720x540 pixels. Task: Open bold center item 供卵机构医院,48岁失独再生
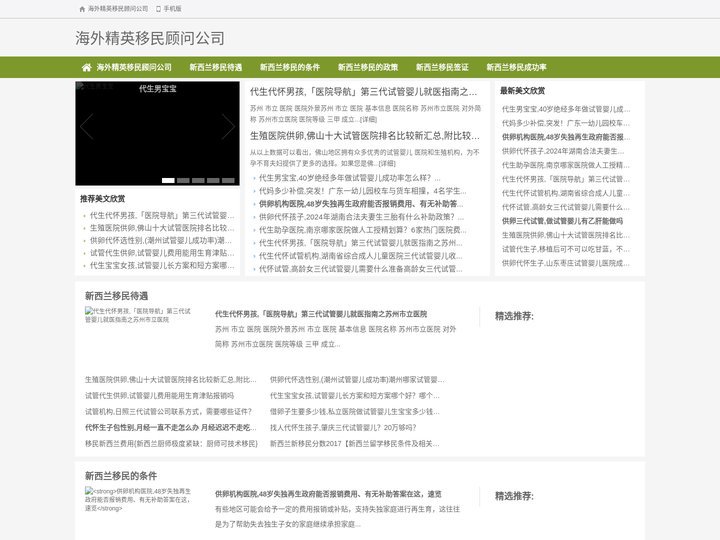pyautogui.click(x=361, y=204)
